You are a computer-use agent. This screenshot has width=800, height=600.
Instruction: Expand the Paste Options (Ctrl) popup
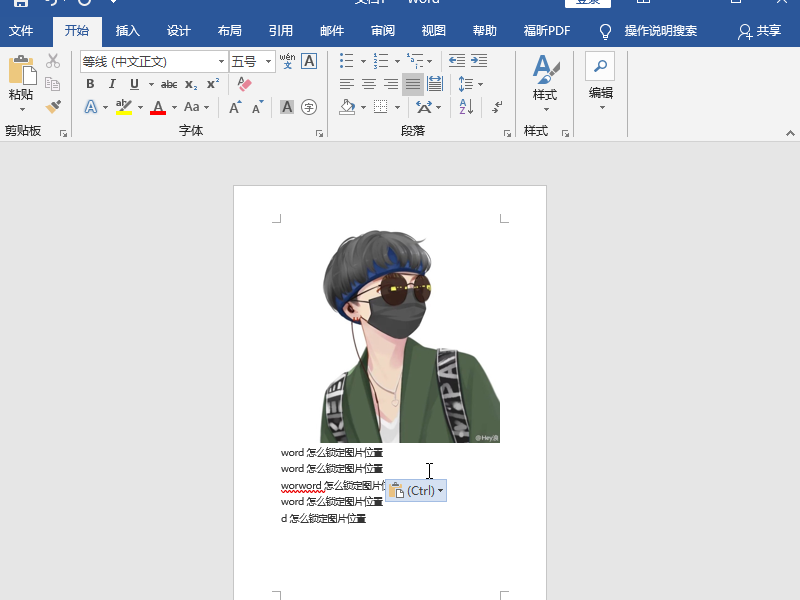[x=416, y=491]
